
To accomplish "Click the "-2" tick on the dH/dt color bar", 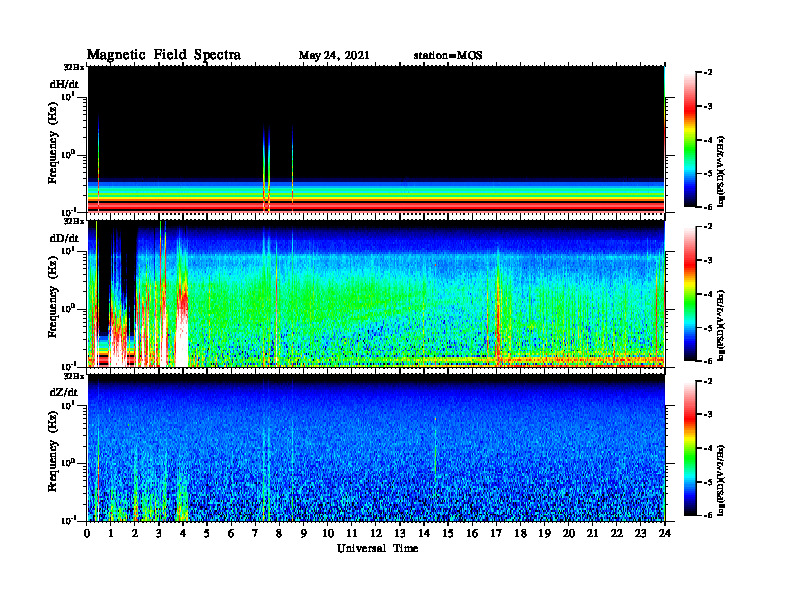I will point(709,73).
